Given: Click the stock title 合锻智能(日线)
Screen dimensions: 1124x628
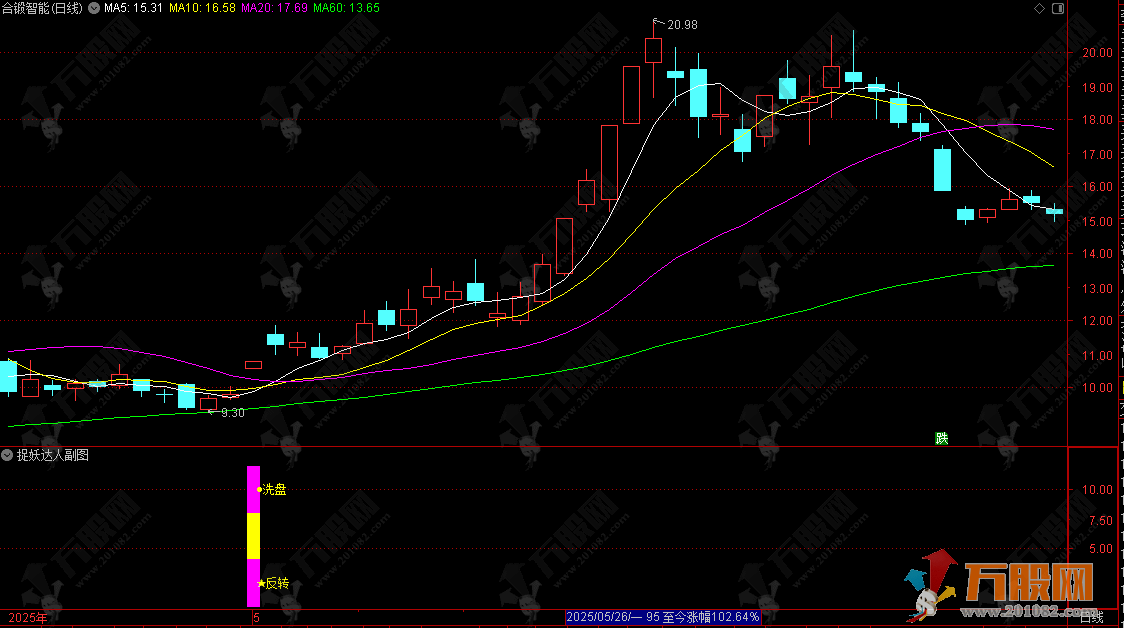Looking at the screenshot, I should click(x=42, y=9).
